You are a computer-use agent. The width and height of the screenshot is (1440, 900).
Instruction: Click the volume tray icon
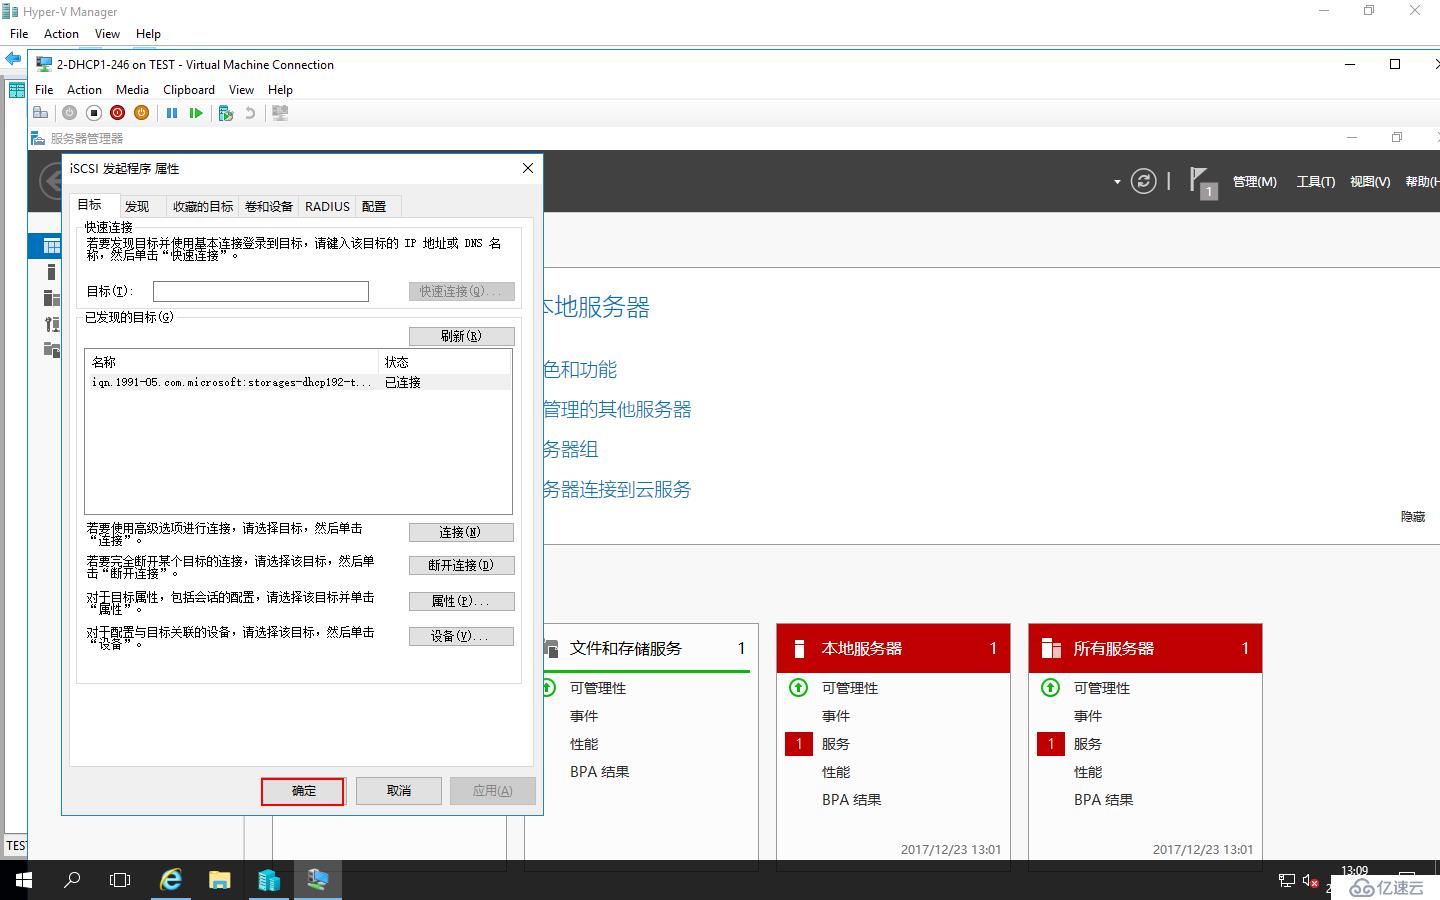point(1310,881)
